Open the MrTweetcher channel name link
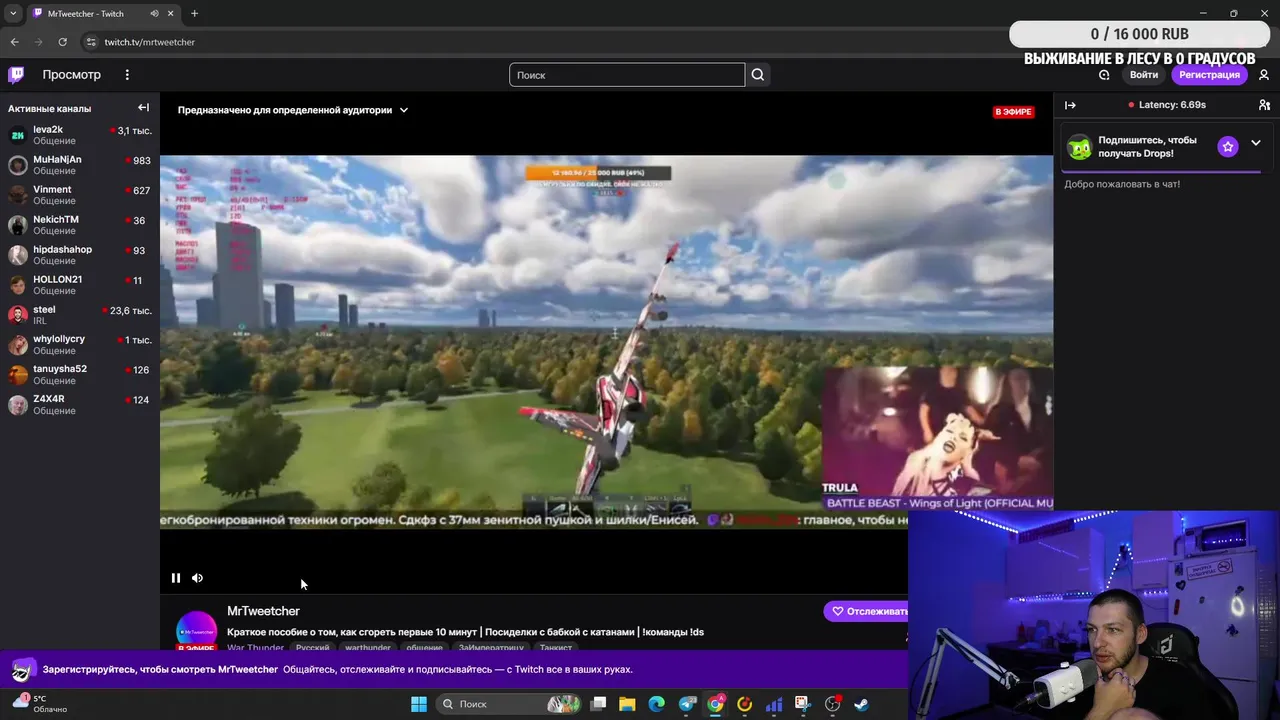Screen dimensions: 1280x720 (263, 611)
